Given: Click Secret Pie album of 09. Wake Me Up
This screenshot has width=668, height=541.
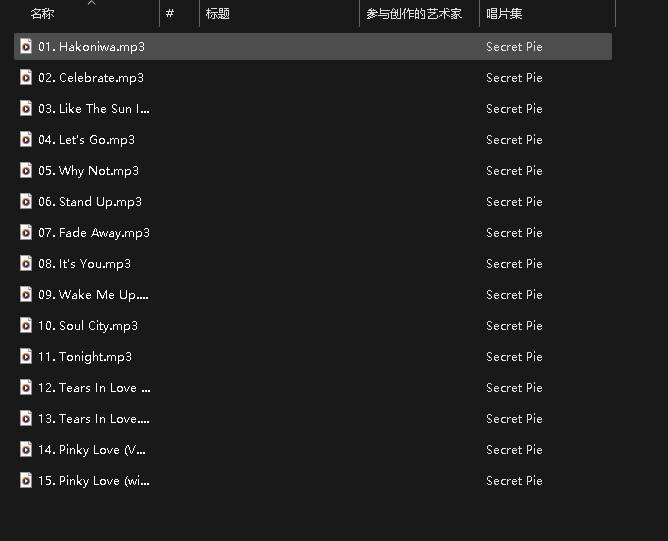Looking at the screenshot, I should click(514, 294).
